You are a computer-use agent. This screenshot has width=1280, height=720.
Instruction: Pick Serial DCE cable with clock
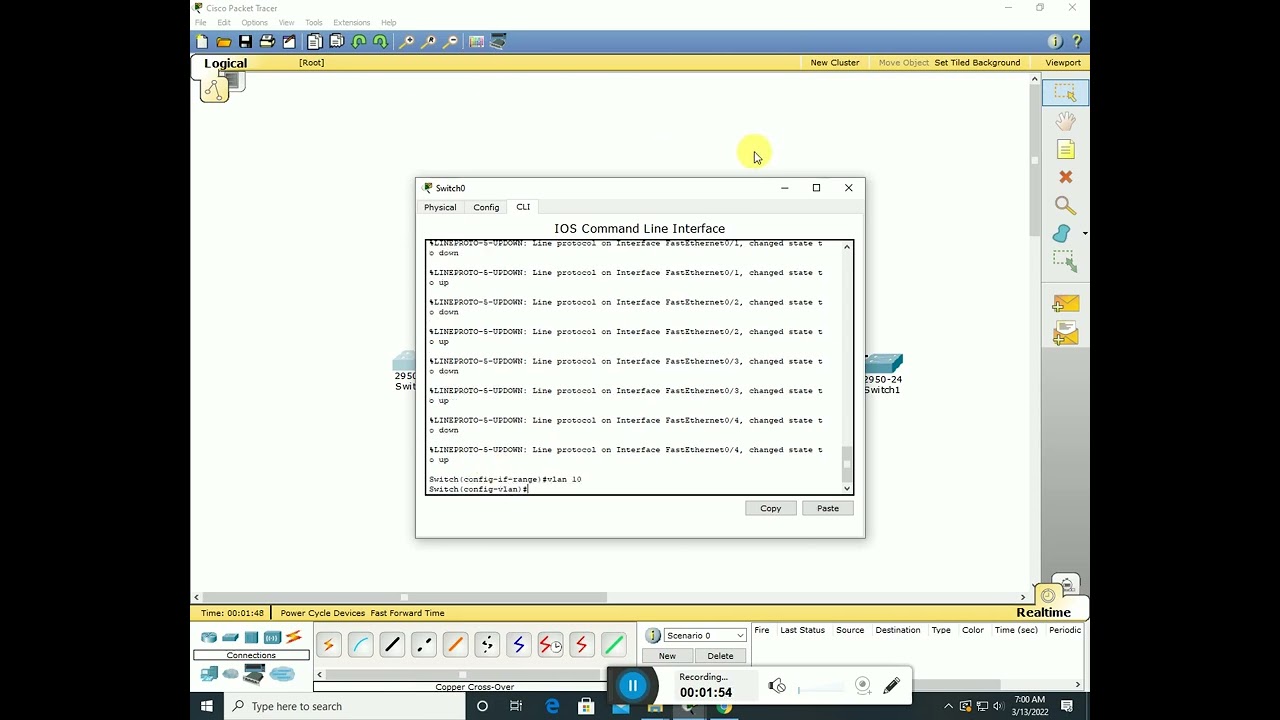tap(550, 645)
